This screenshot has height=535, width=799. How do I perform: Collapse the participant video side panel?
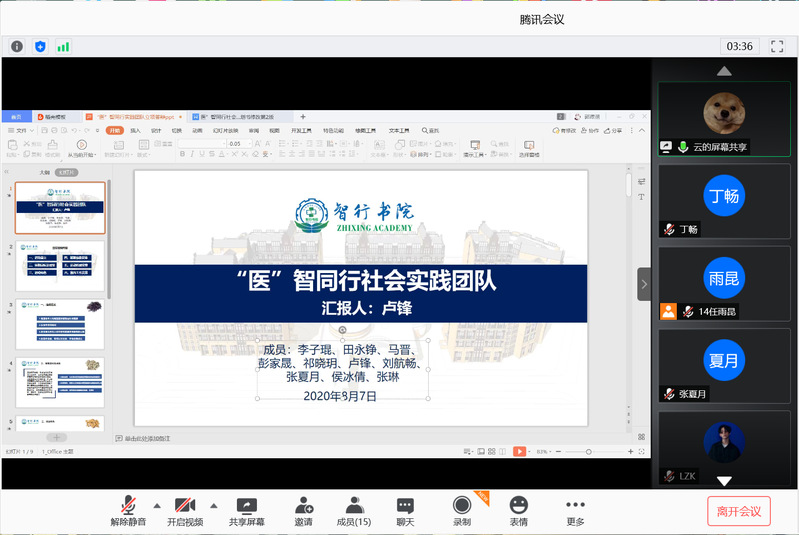click(644, 284)
